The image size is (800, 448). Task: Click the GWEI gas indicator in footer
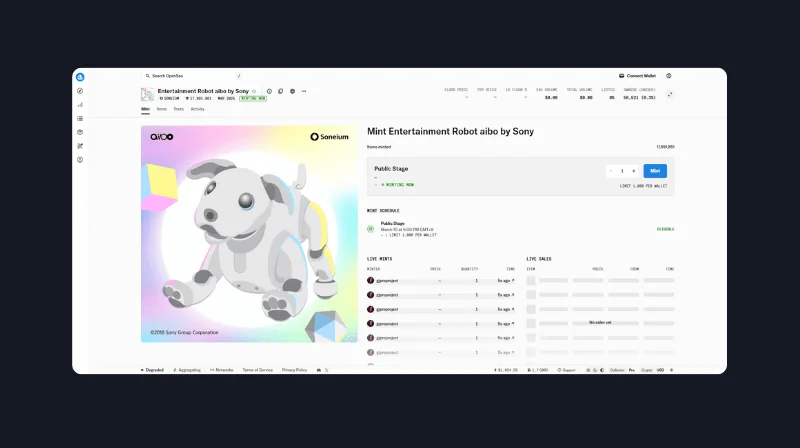(x=538, y=370)
